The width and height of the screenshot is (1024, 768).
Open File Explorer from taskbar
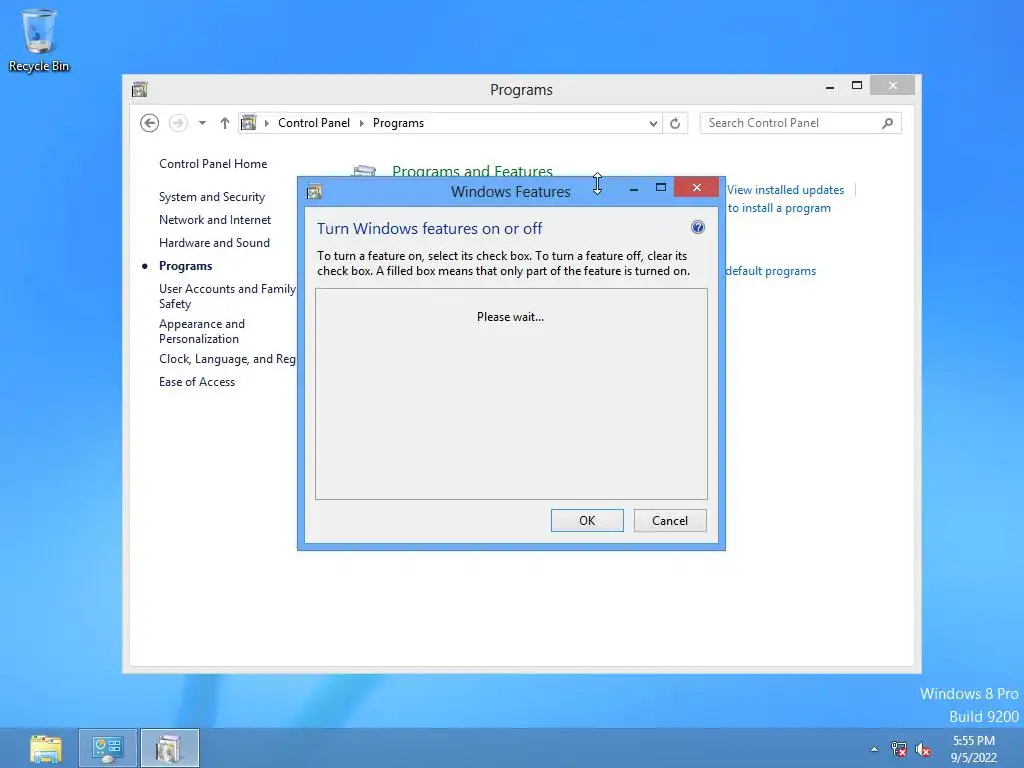46,748
